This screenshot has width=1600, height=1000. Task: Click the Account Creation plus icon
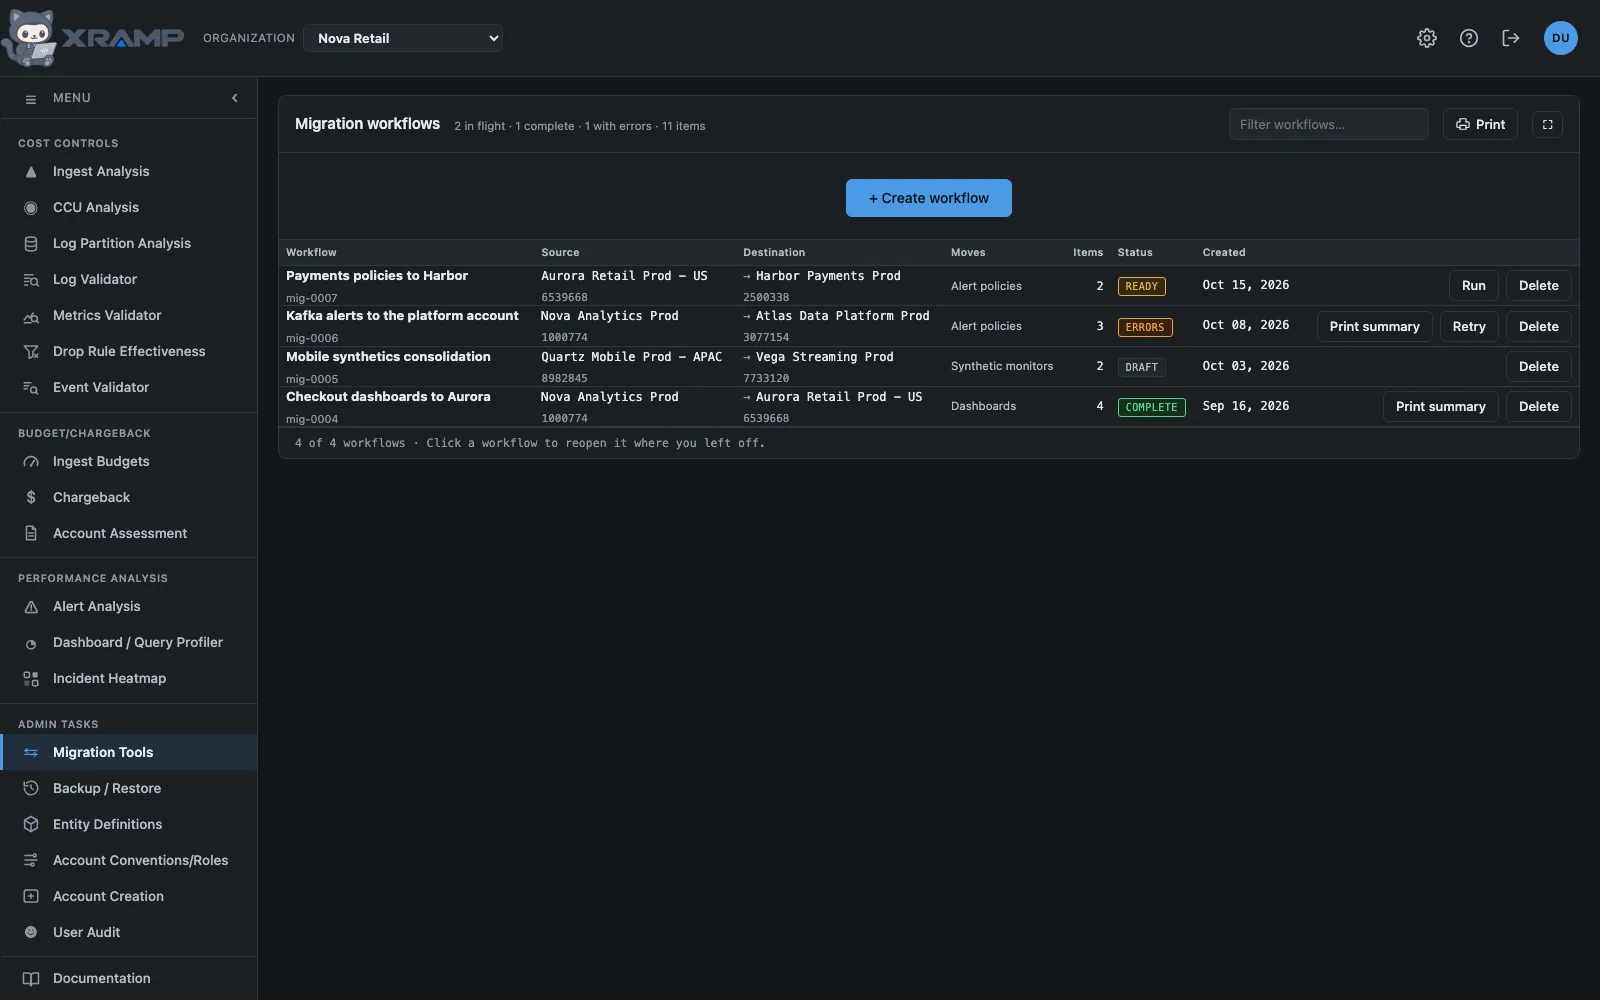pos(31,897)
